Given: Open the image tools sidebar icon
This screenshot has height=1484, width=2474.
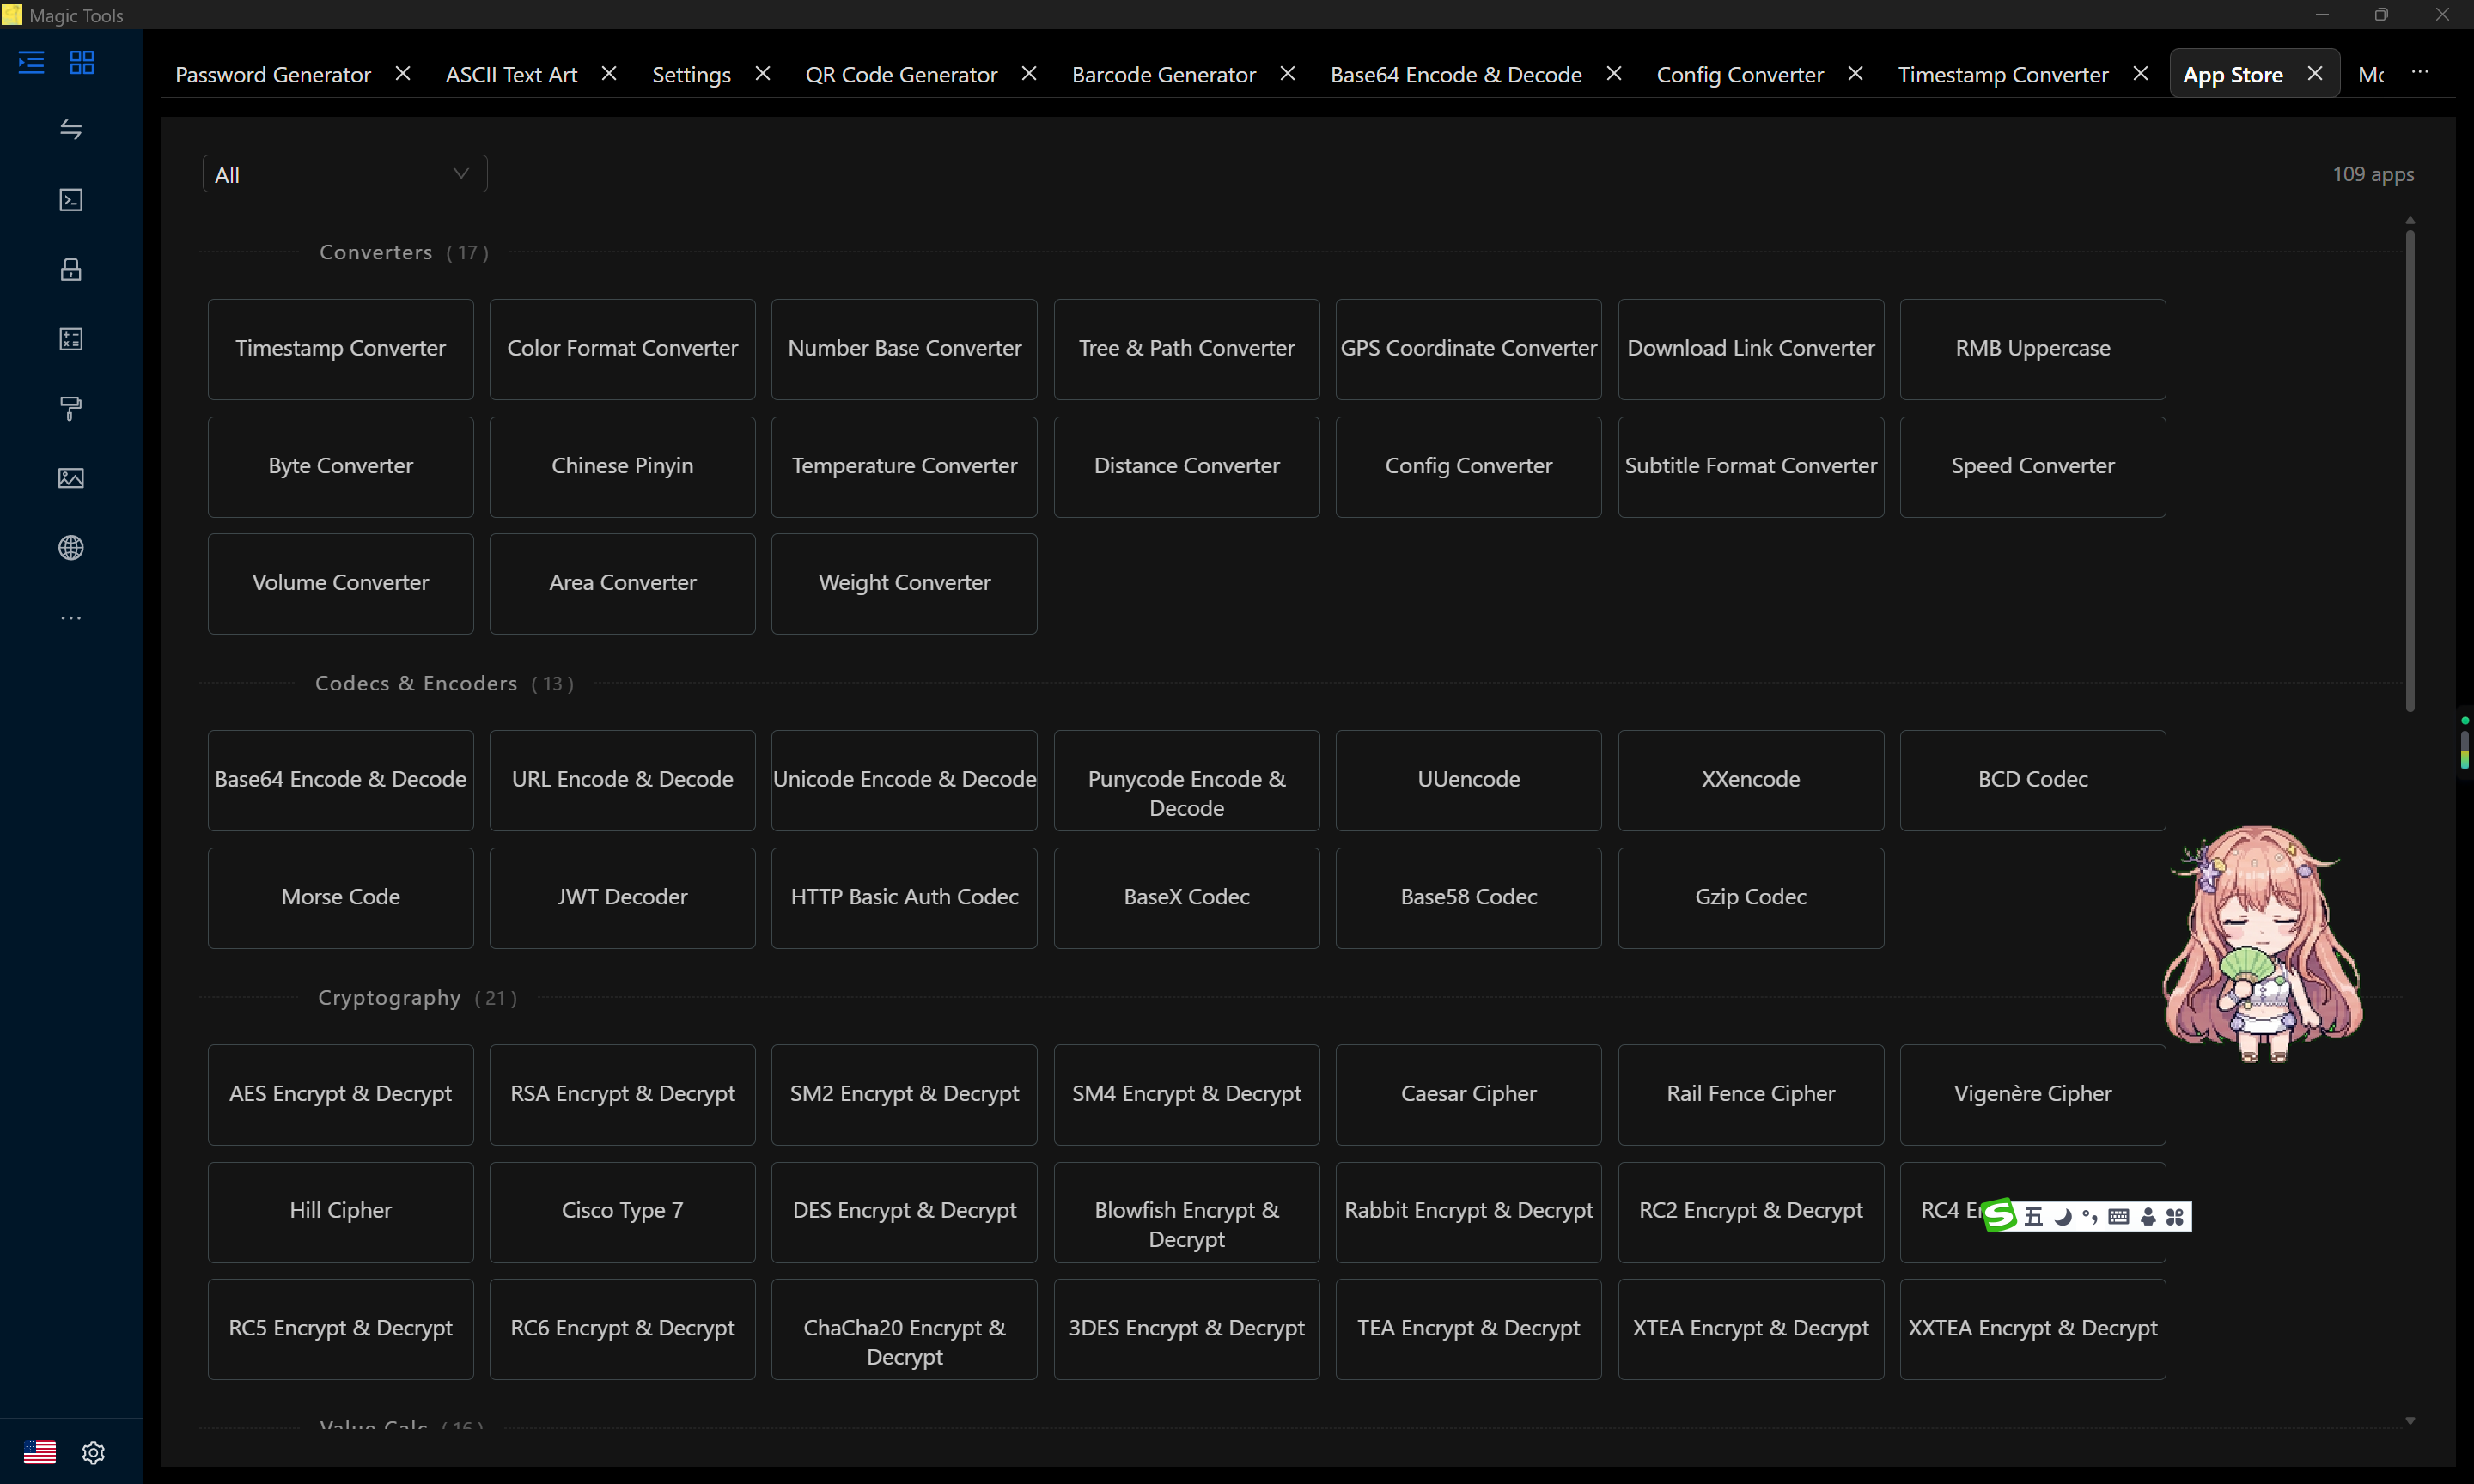Looking at the screenshot, I should point(71,478).
